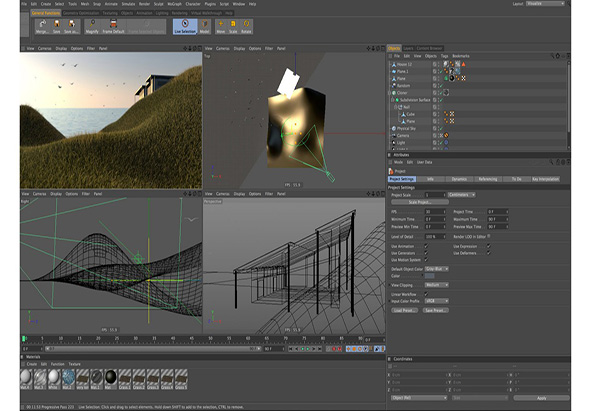Click the black sphere material tag on Plane
The height and width of the screenshot is (411, 590).
point(452,78)
